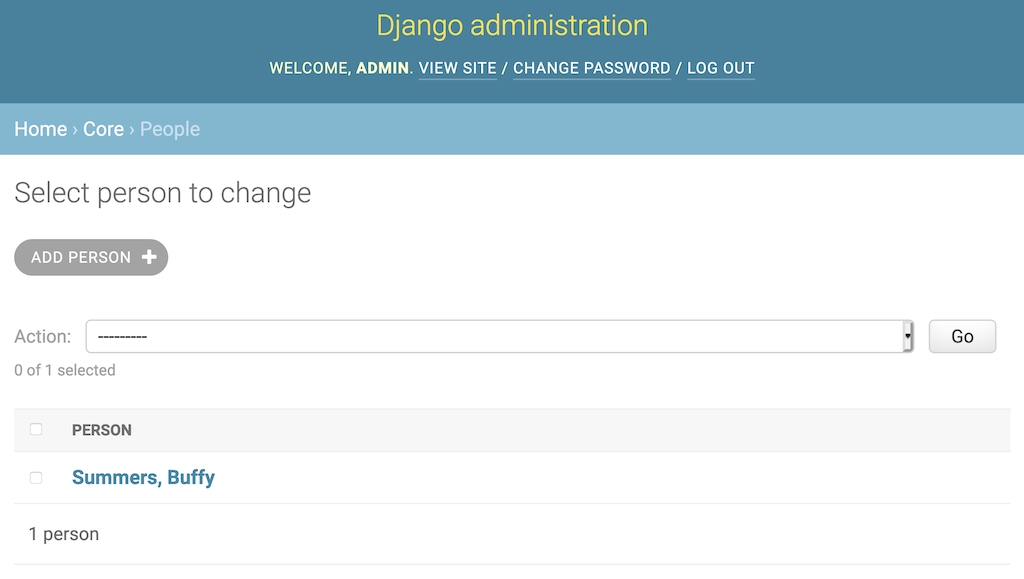Navigate to Core in the breadcrumb
Screen dimensions: 1024x579
[103, 129]
